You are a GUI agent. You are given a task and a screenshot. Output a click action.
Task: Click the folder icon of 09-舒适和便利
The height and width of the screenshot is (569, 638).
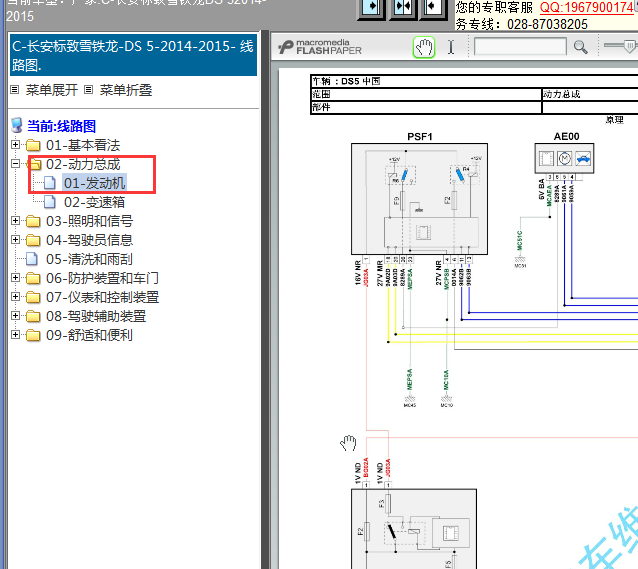coord(33,335)
